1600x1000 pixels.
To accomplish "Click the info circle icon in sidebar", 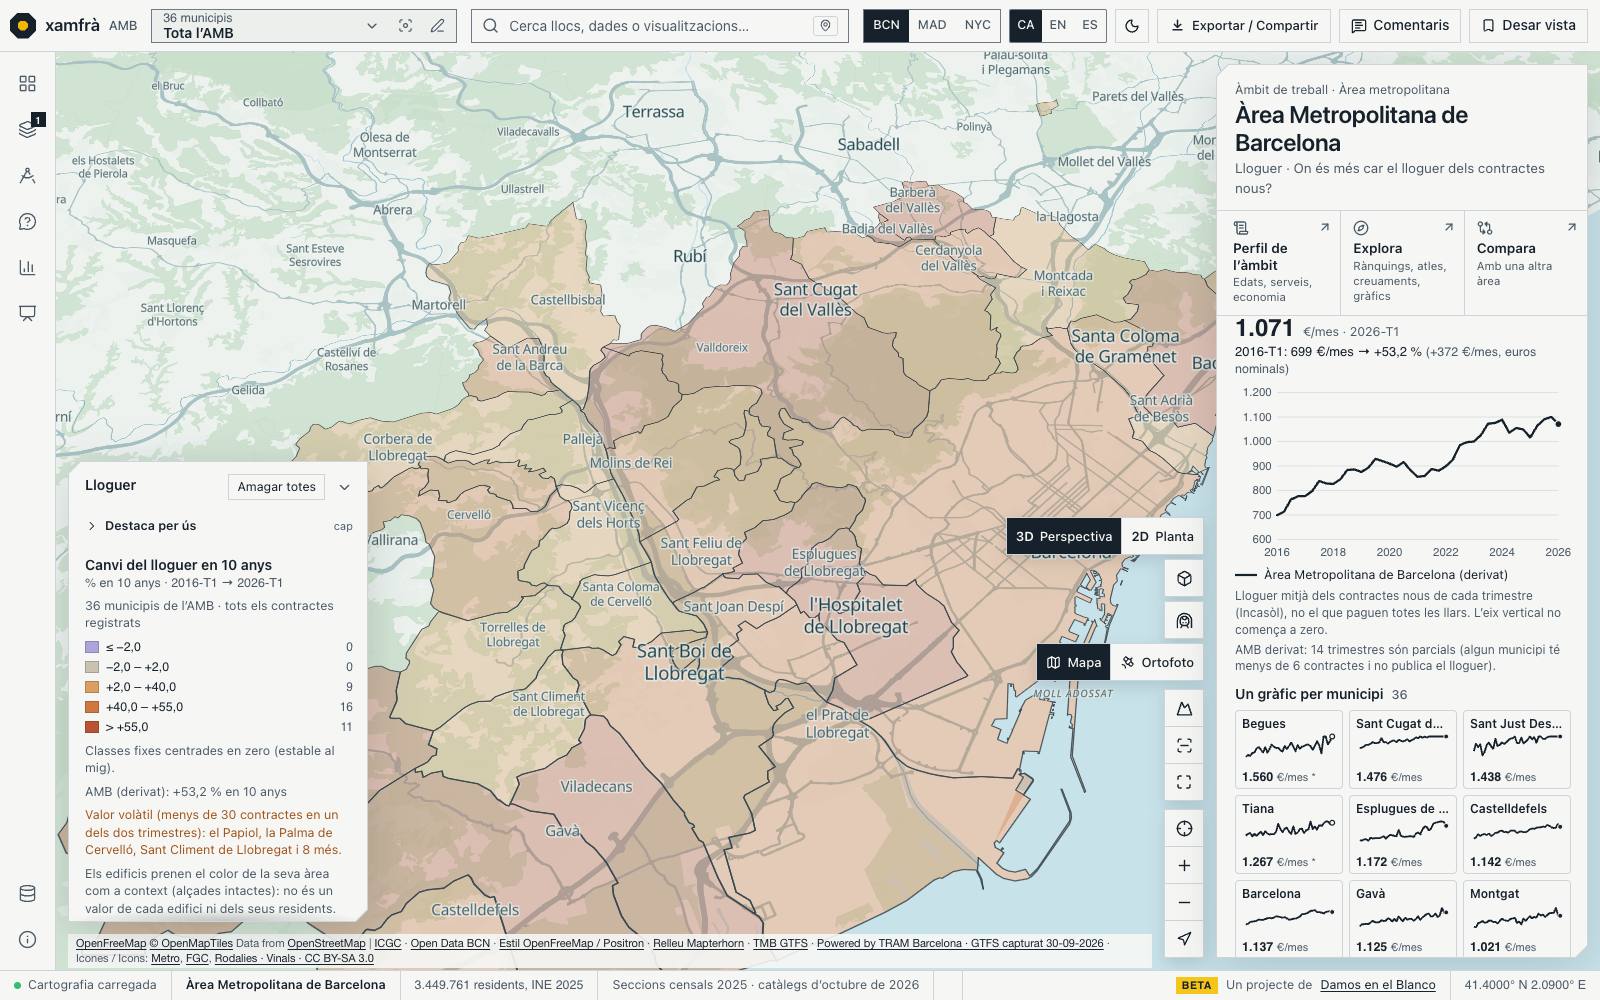I will click(27, 939).
